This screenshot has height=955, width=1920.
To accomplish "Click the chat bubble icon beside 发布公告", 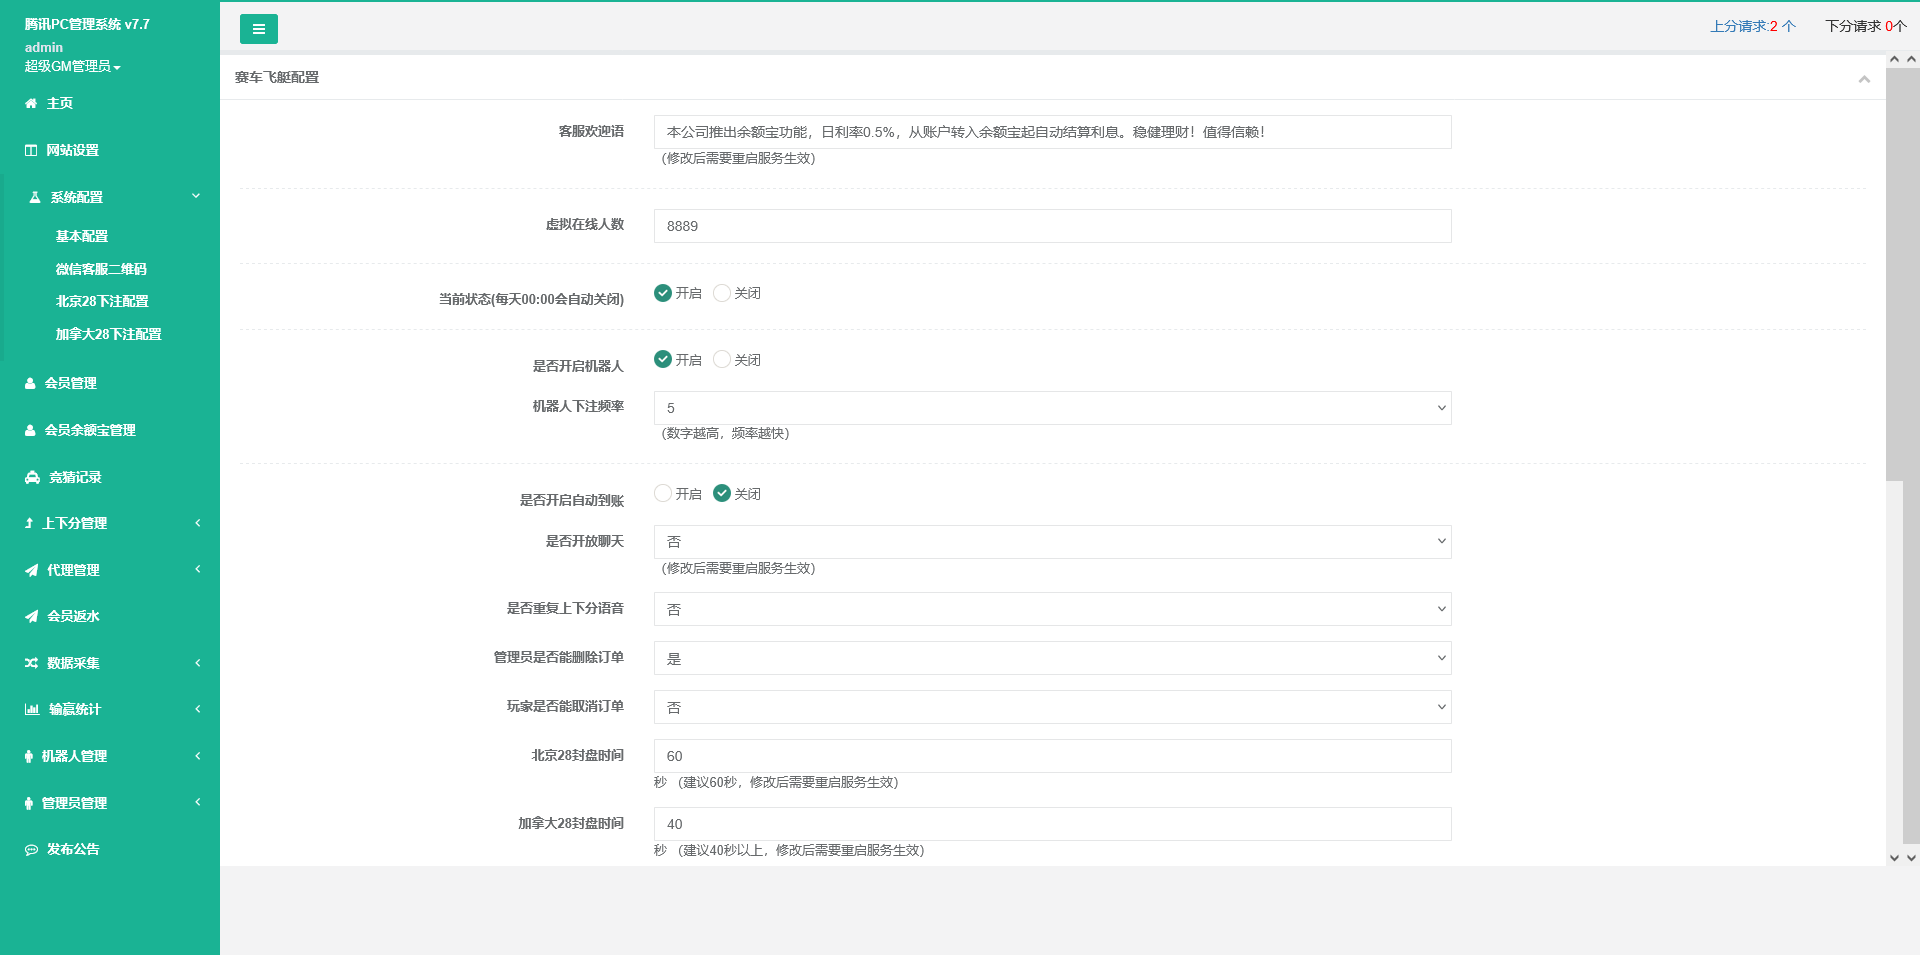I will [31, 849].
